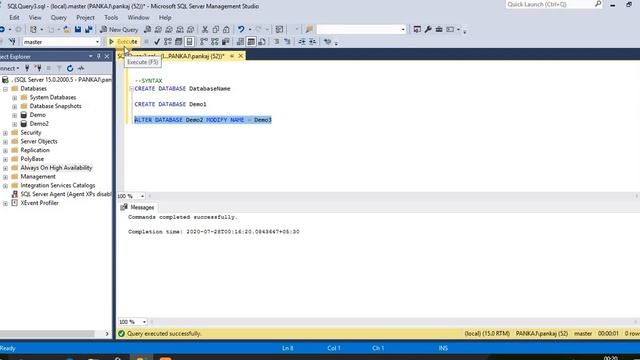Click Object Explorer horizontal scrollbar right arrow
The image size is (640, 360).
107,334
